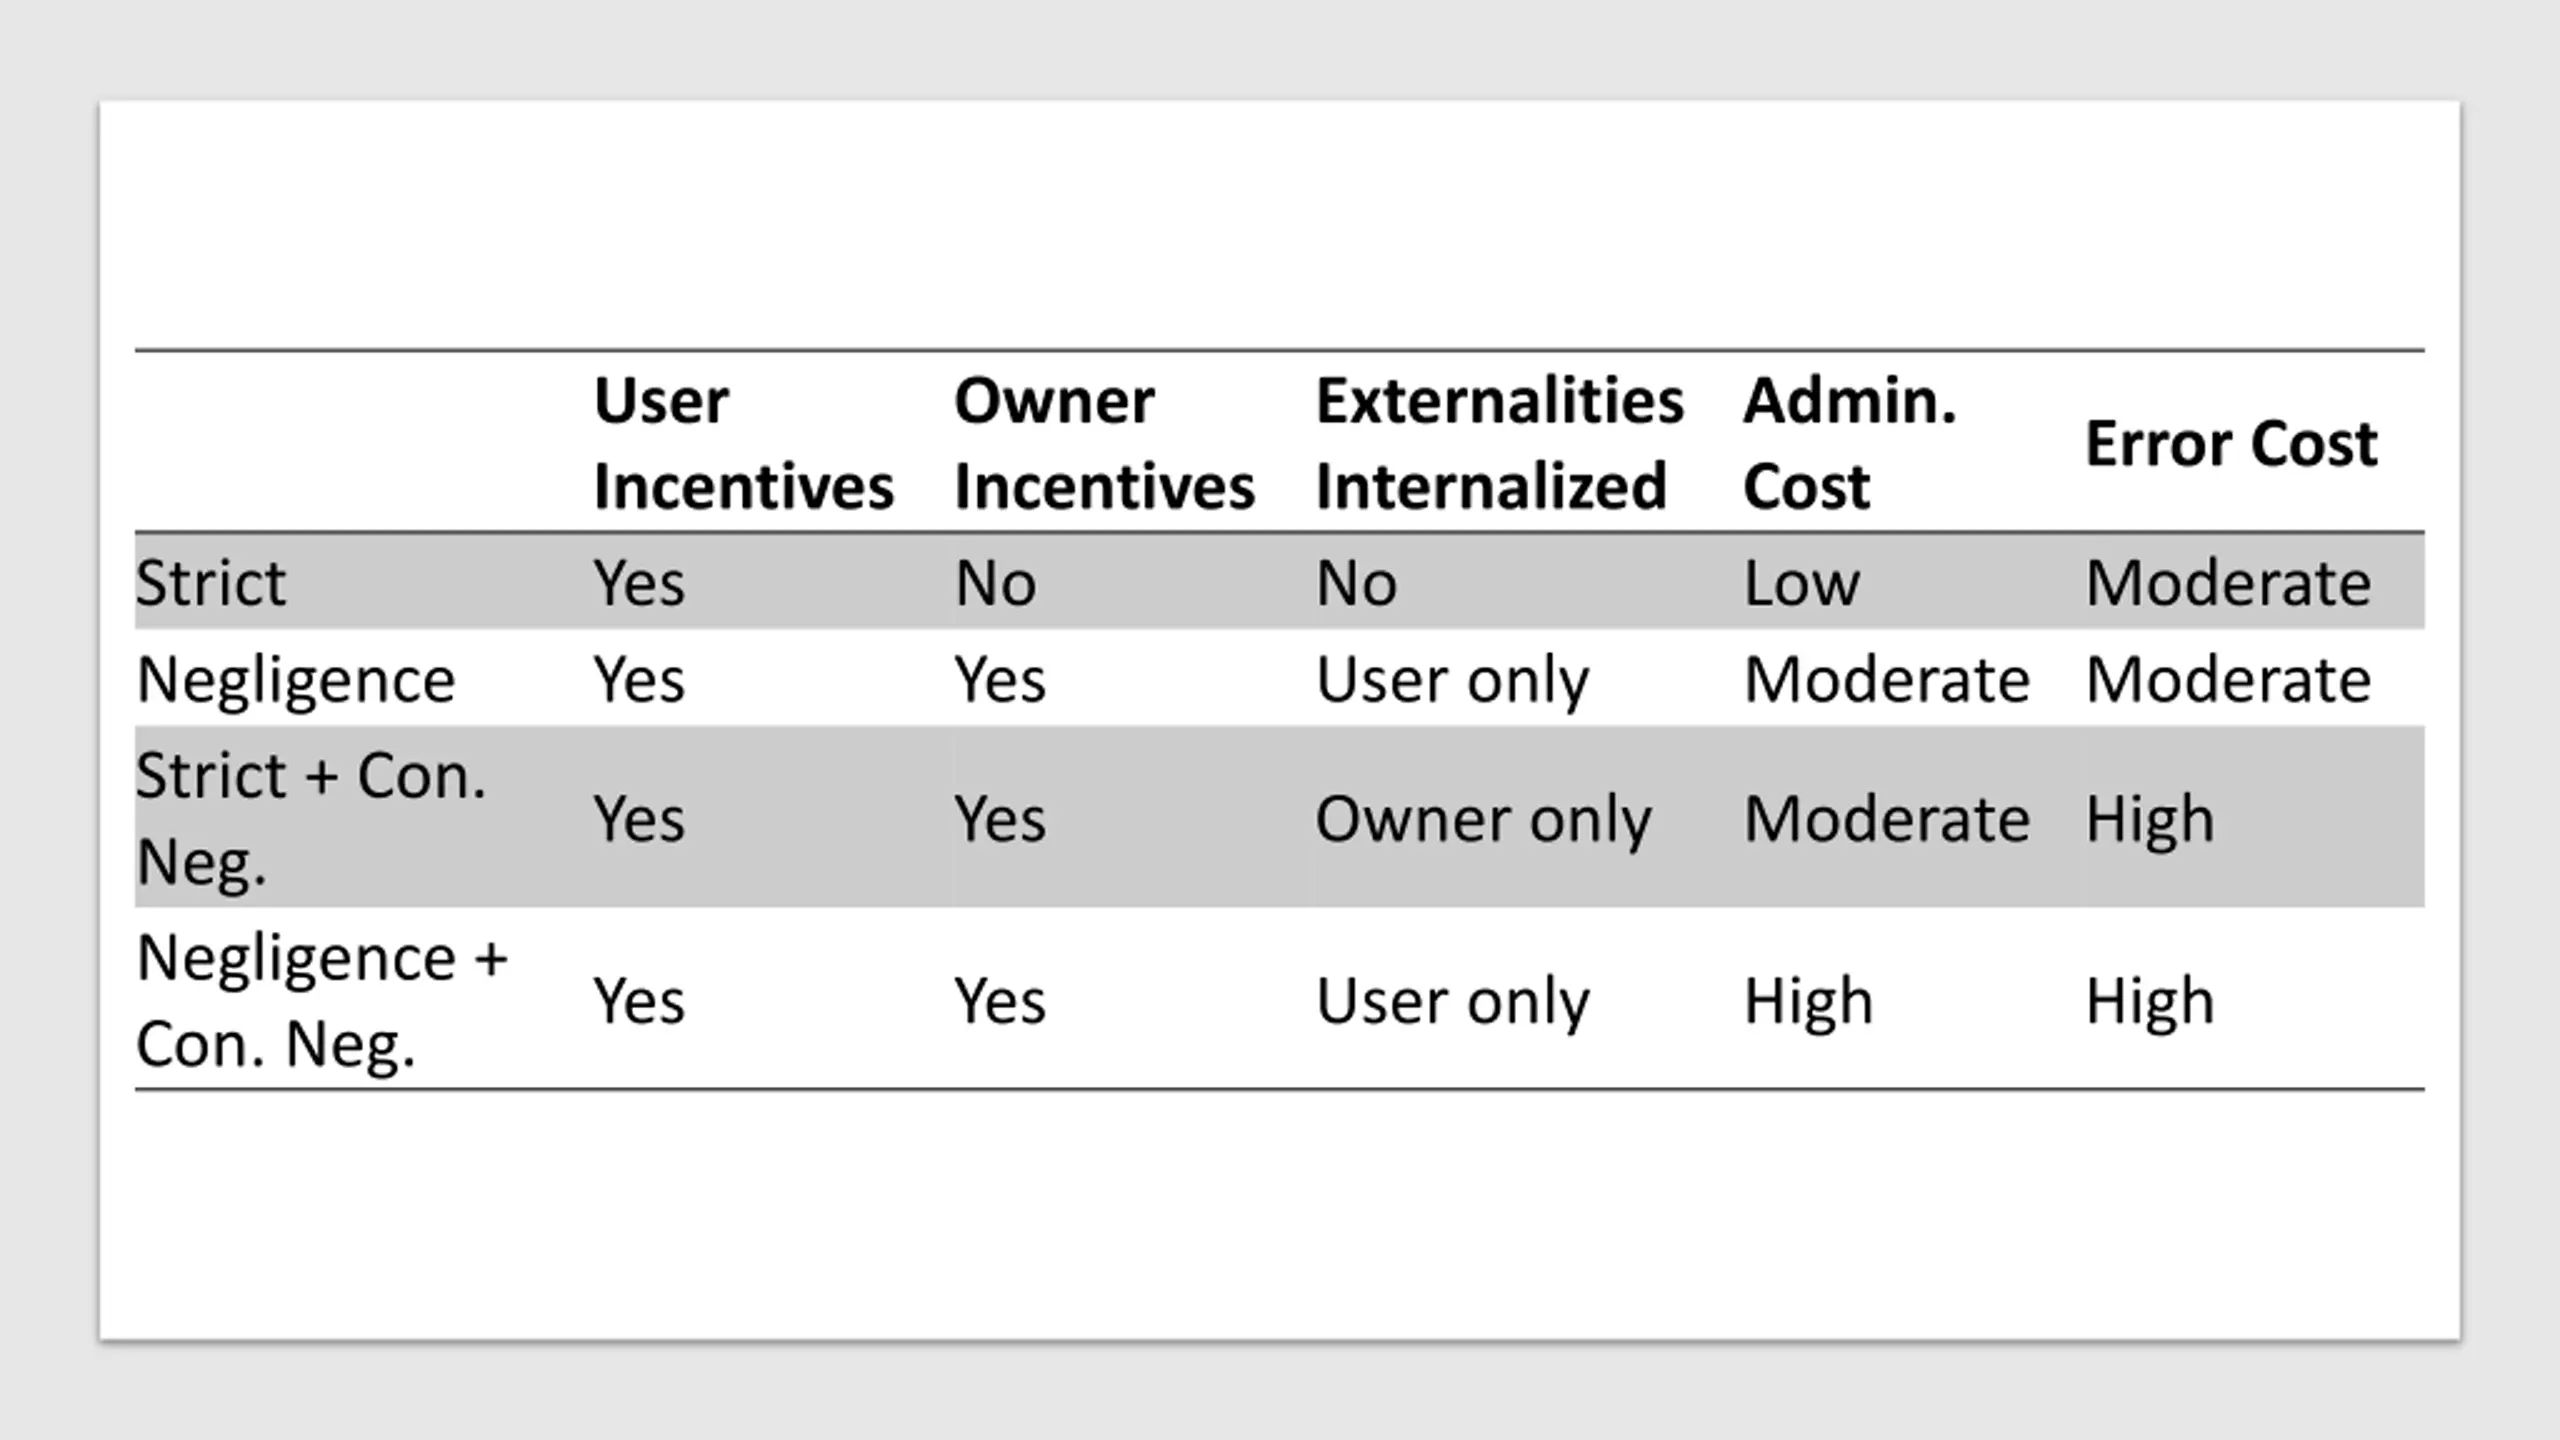Click No under Externalities Internalized
The image size is (2560, 1440).
[1356, 582]
